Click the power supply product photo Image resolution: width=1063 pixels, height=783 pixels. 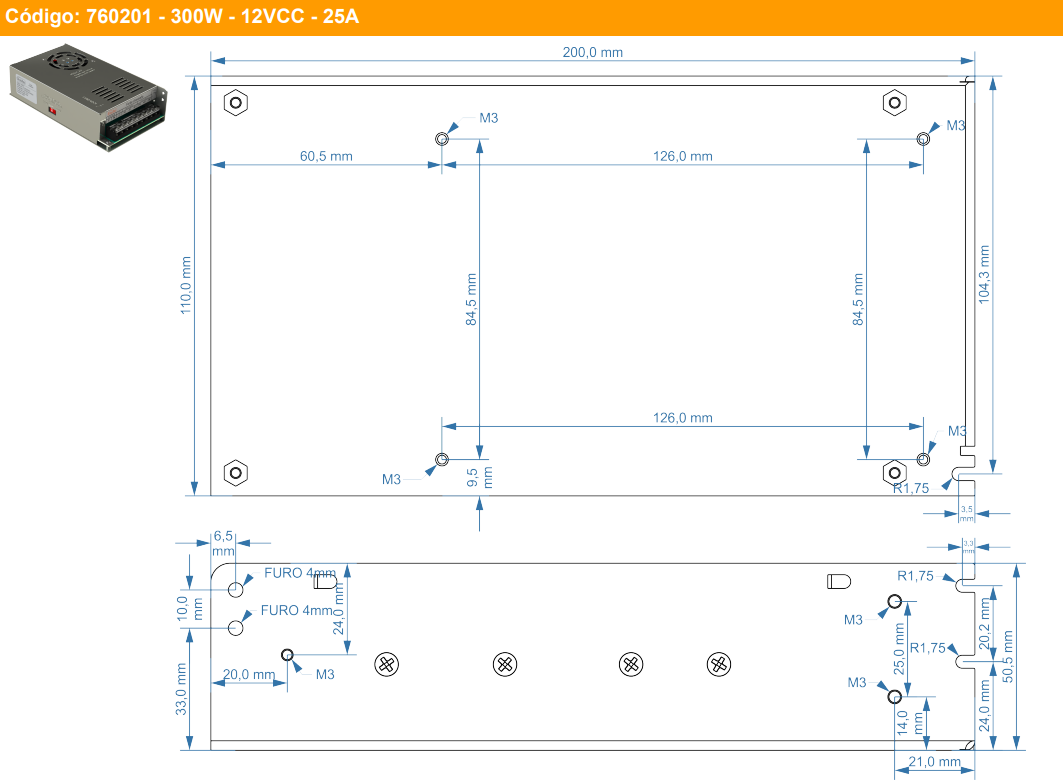(x=88, y=98)
